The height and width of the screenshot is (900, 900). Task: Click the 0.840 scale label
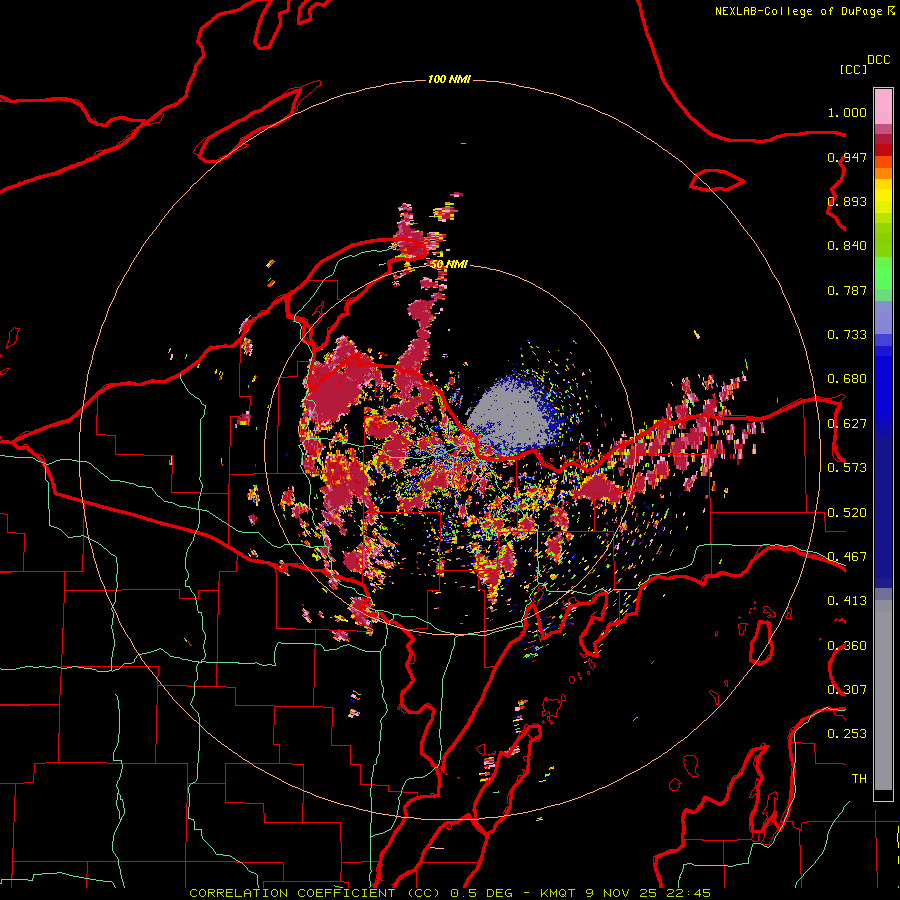[x=847, y=246]
